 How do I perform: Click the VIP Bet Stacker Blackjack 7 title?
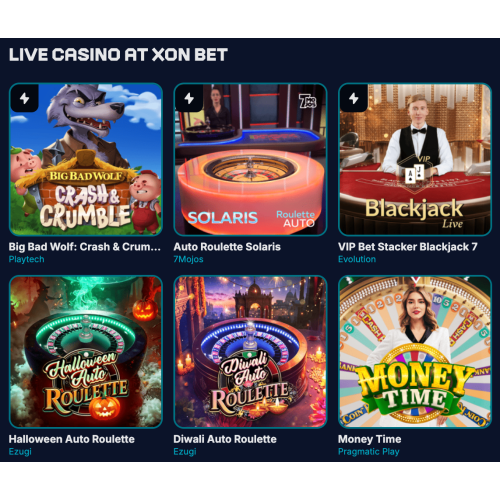click(x=408, y=247)
